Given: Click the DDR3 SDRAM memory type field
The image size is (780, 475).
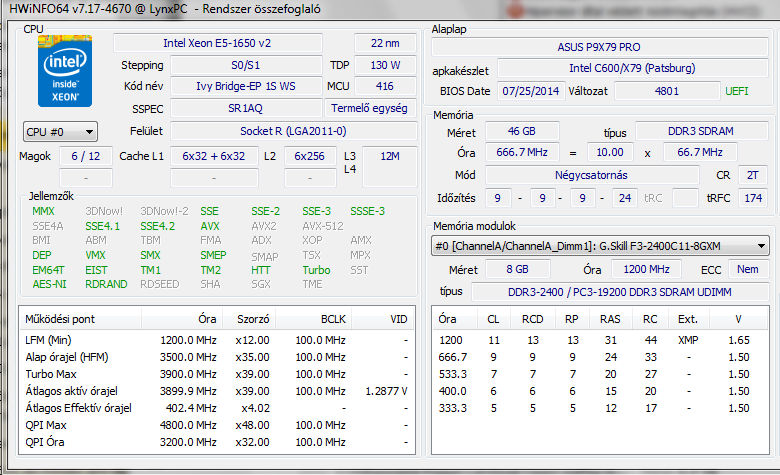Looking at the screenshot, I should (x=701, y=131).
